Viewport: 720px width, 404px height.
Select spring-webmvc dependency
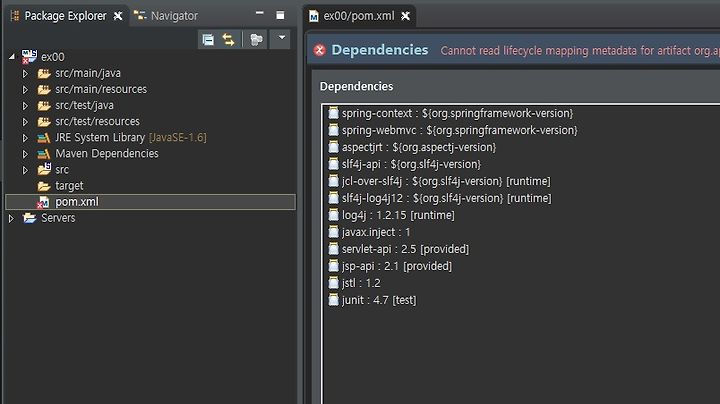(460, 130)
